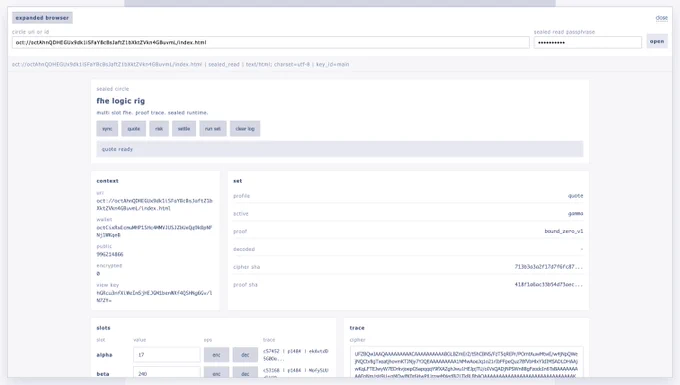Click the proof sha value 418f1a6ac...
The height and width of the screenshot is (385, 680).
click(x=549, y=284)
